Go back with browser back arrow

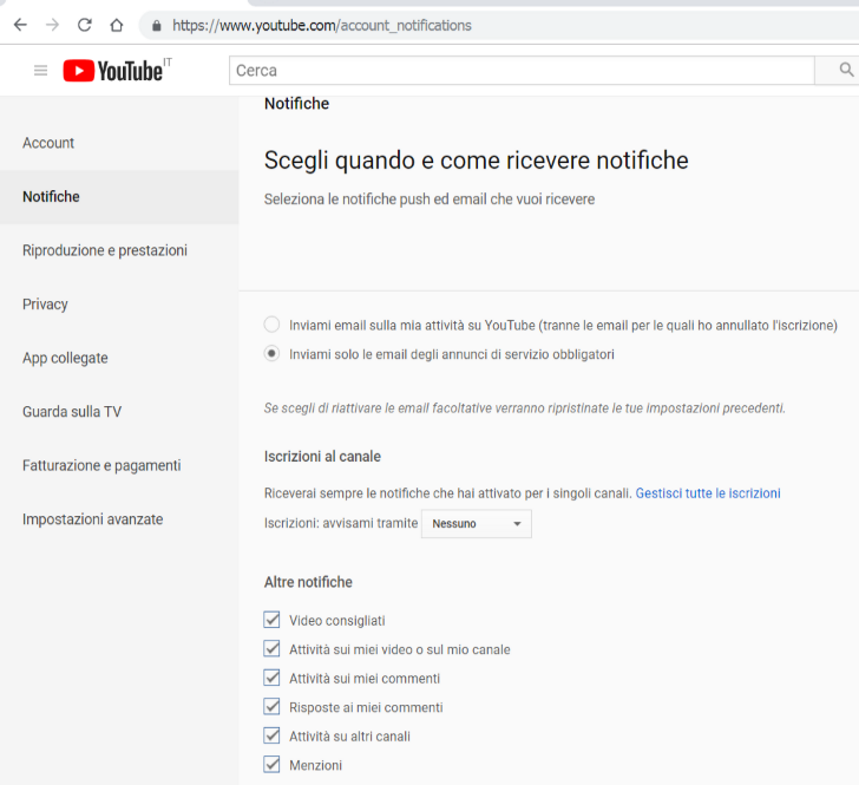click(x=20, y=25)
